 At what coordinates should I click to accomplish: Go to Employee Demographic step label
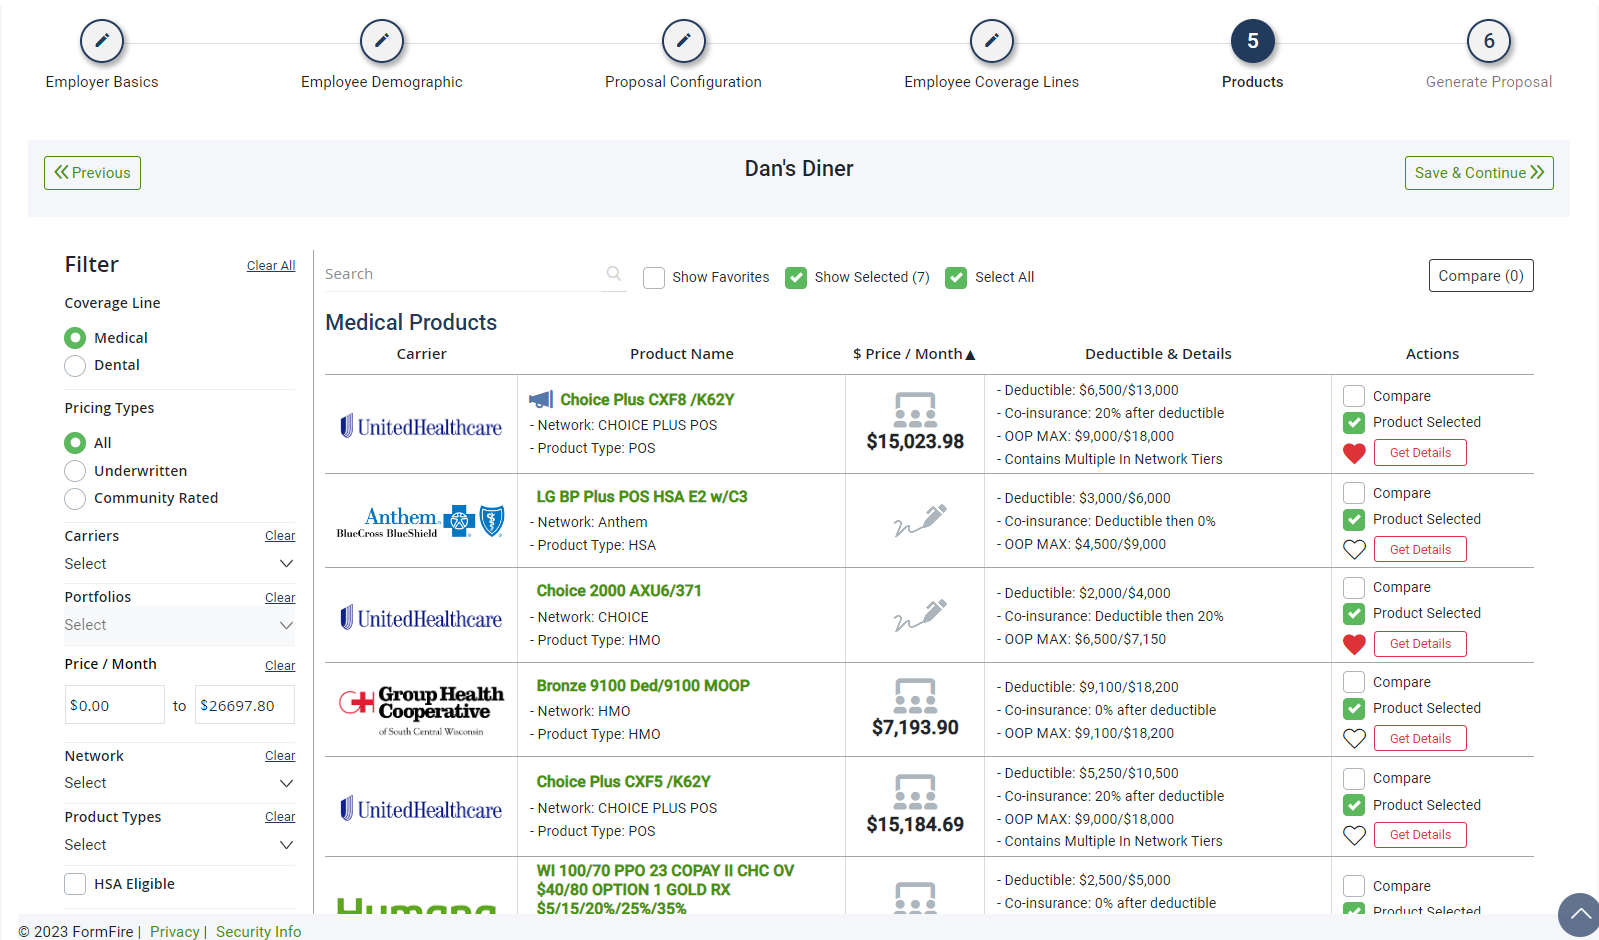tap(382, 82)
